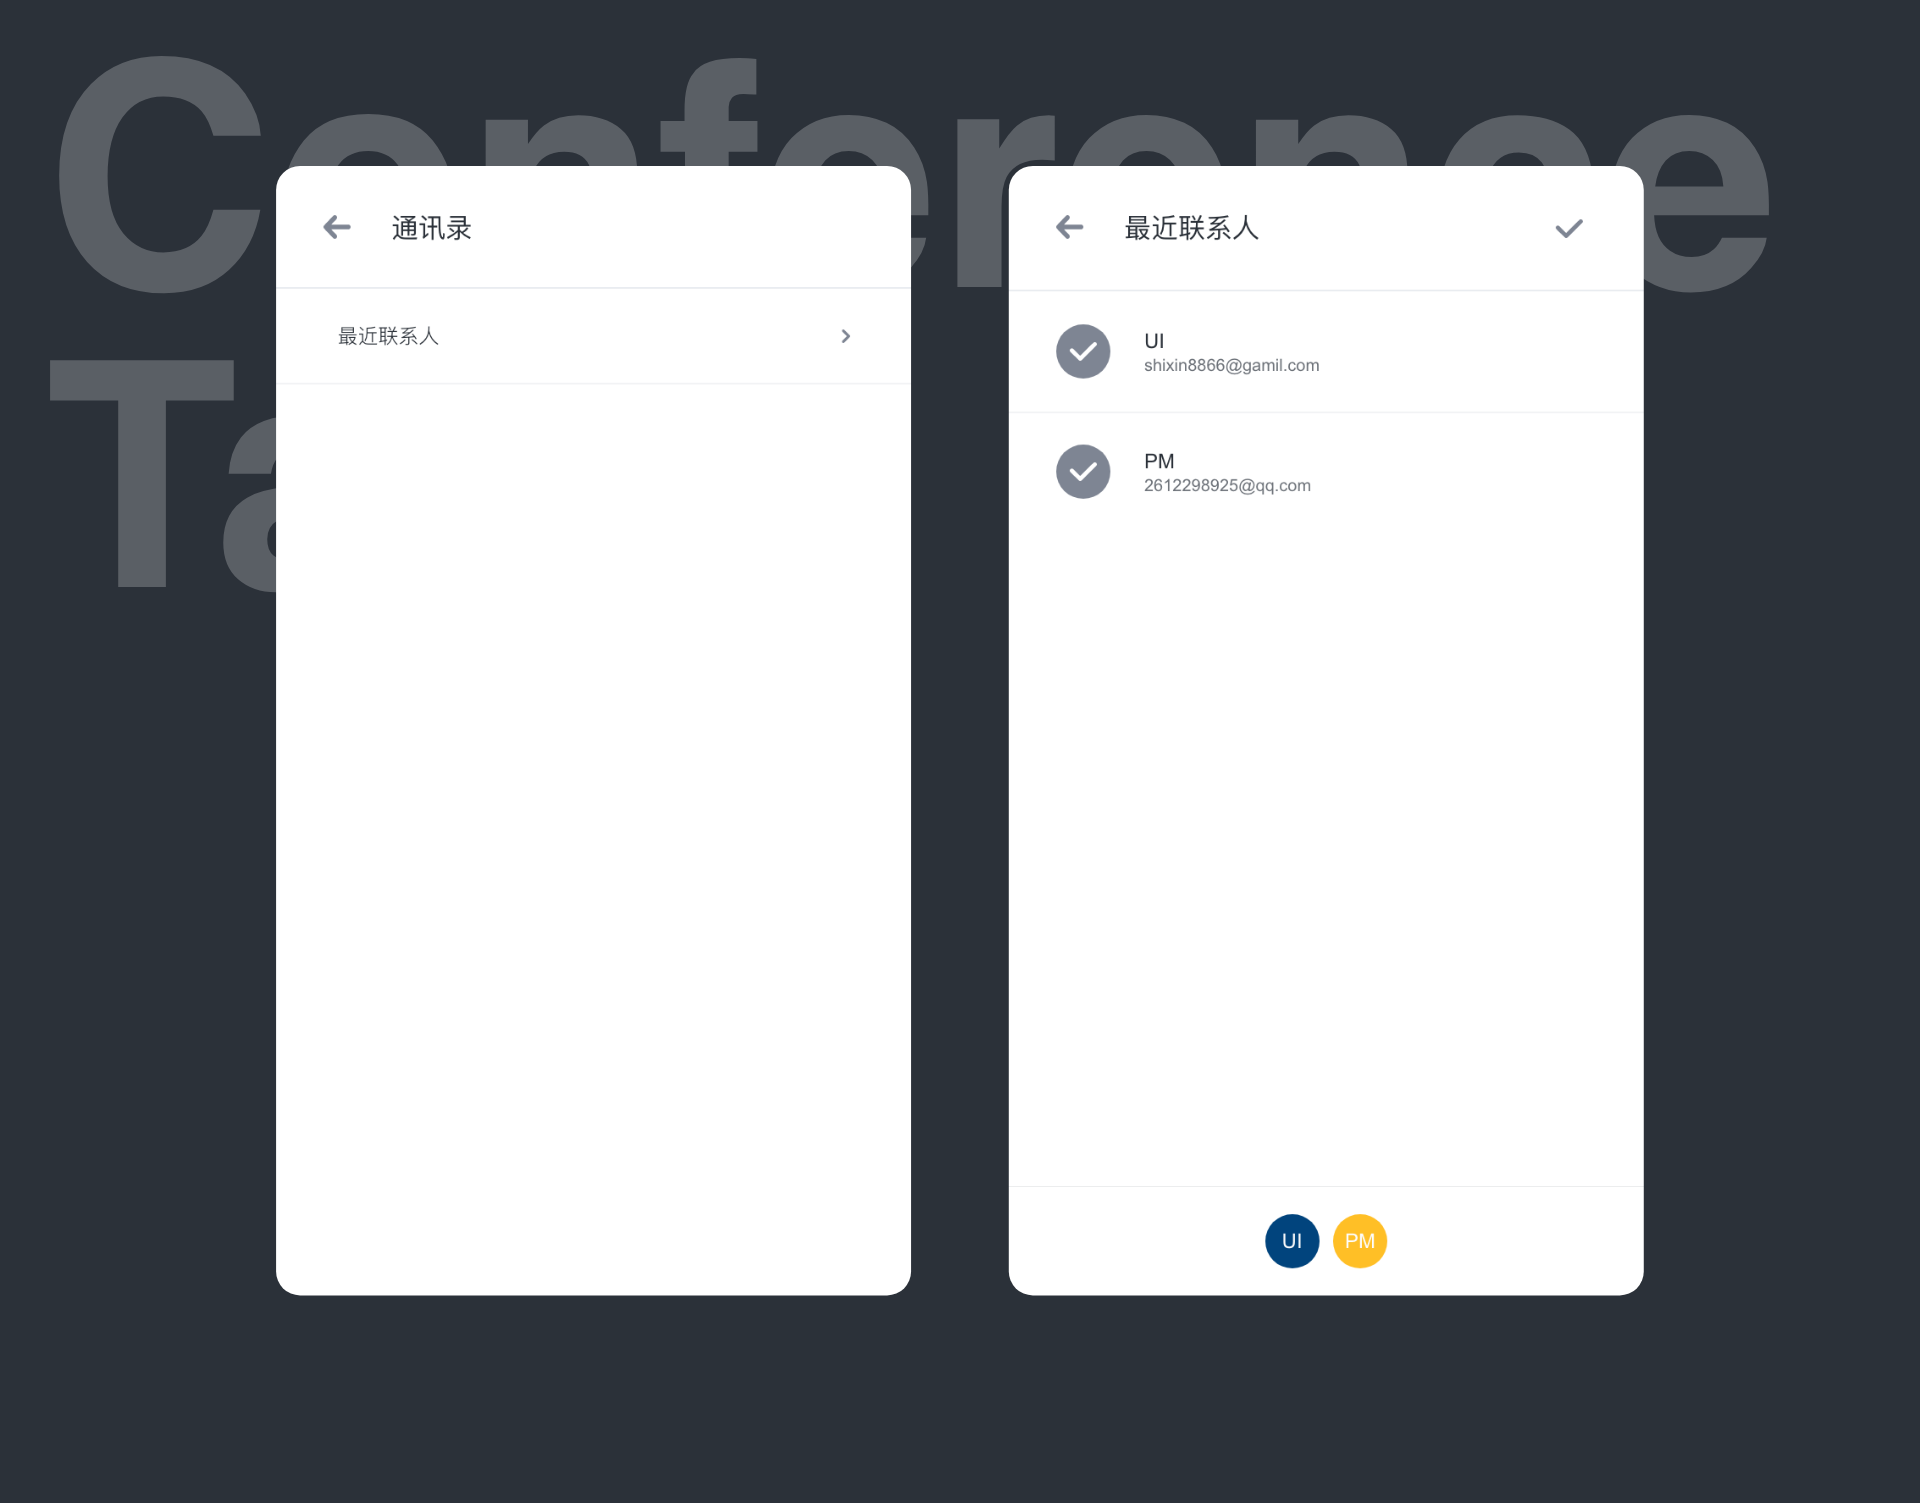Select the email shixin8866@gamil.com
This screenshot has width=1920, height=1503.
1231,366
